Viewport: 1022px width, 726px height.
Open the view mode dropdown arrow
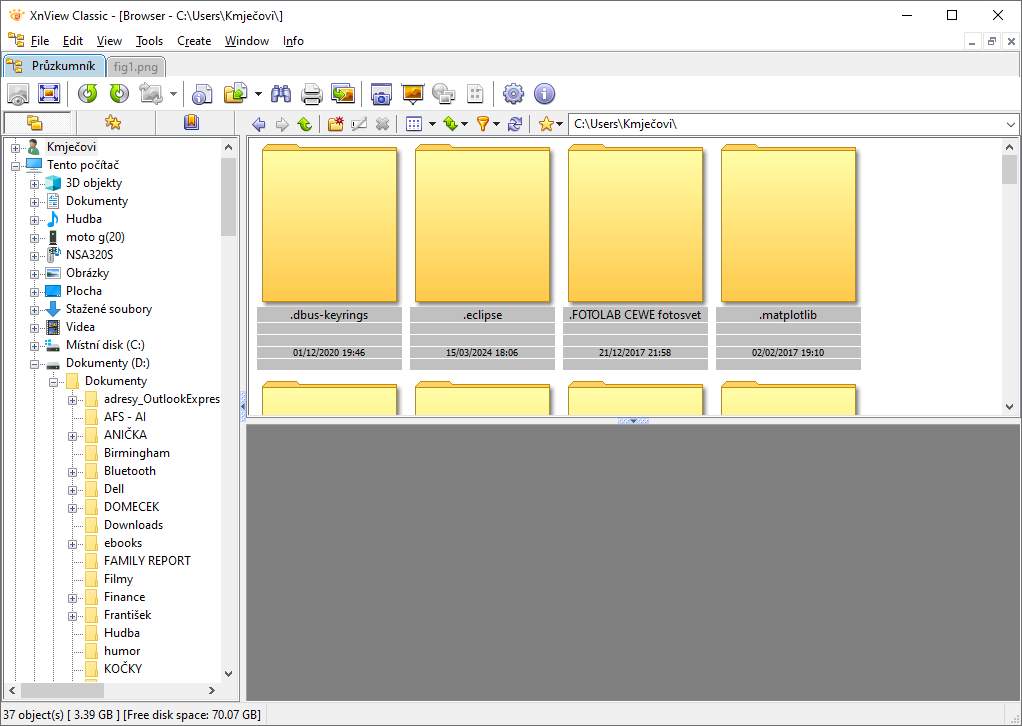click(x=432, y=124)
